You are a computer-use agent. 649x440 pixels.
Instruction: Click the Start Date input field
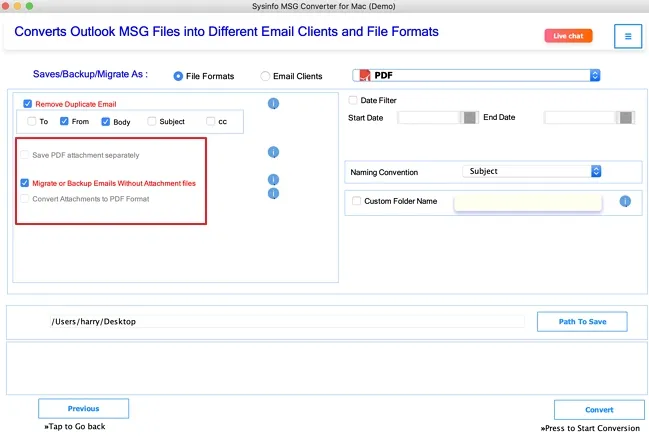[x=429, y=118]
